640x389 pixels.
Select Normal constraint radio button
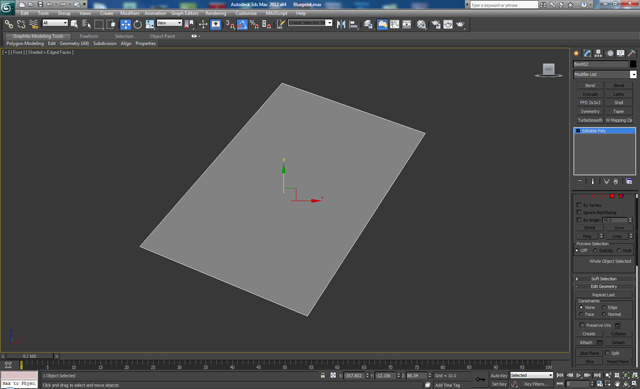[x=604, y=314]
